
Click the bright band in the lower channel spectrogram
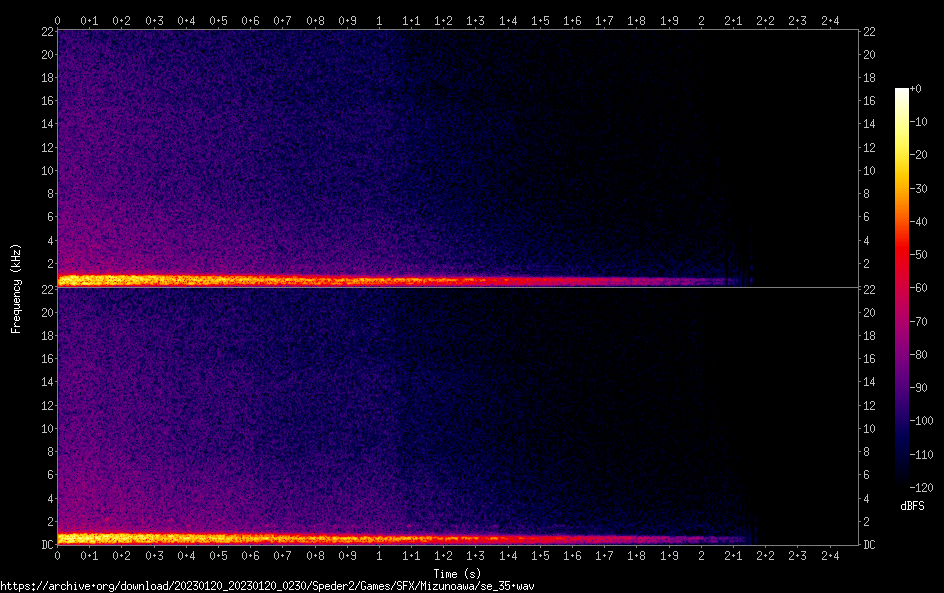(300, 539)
